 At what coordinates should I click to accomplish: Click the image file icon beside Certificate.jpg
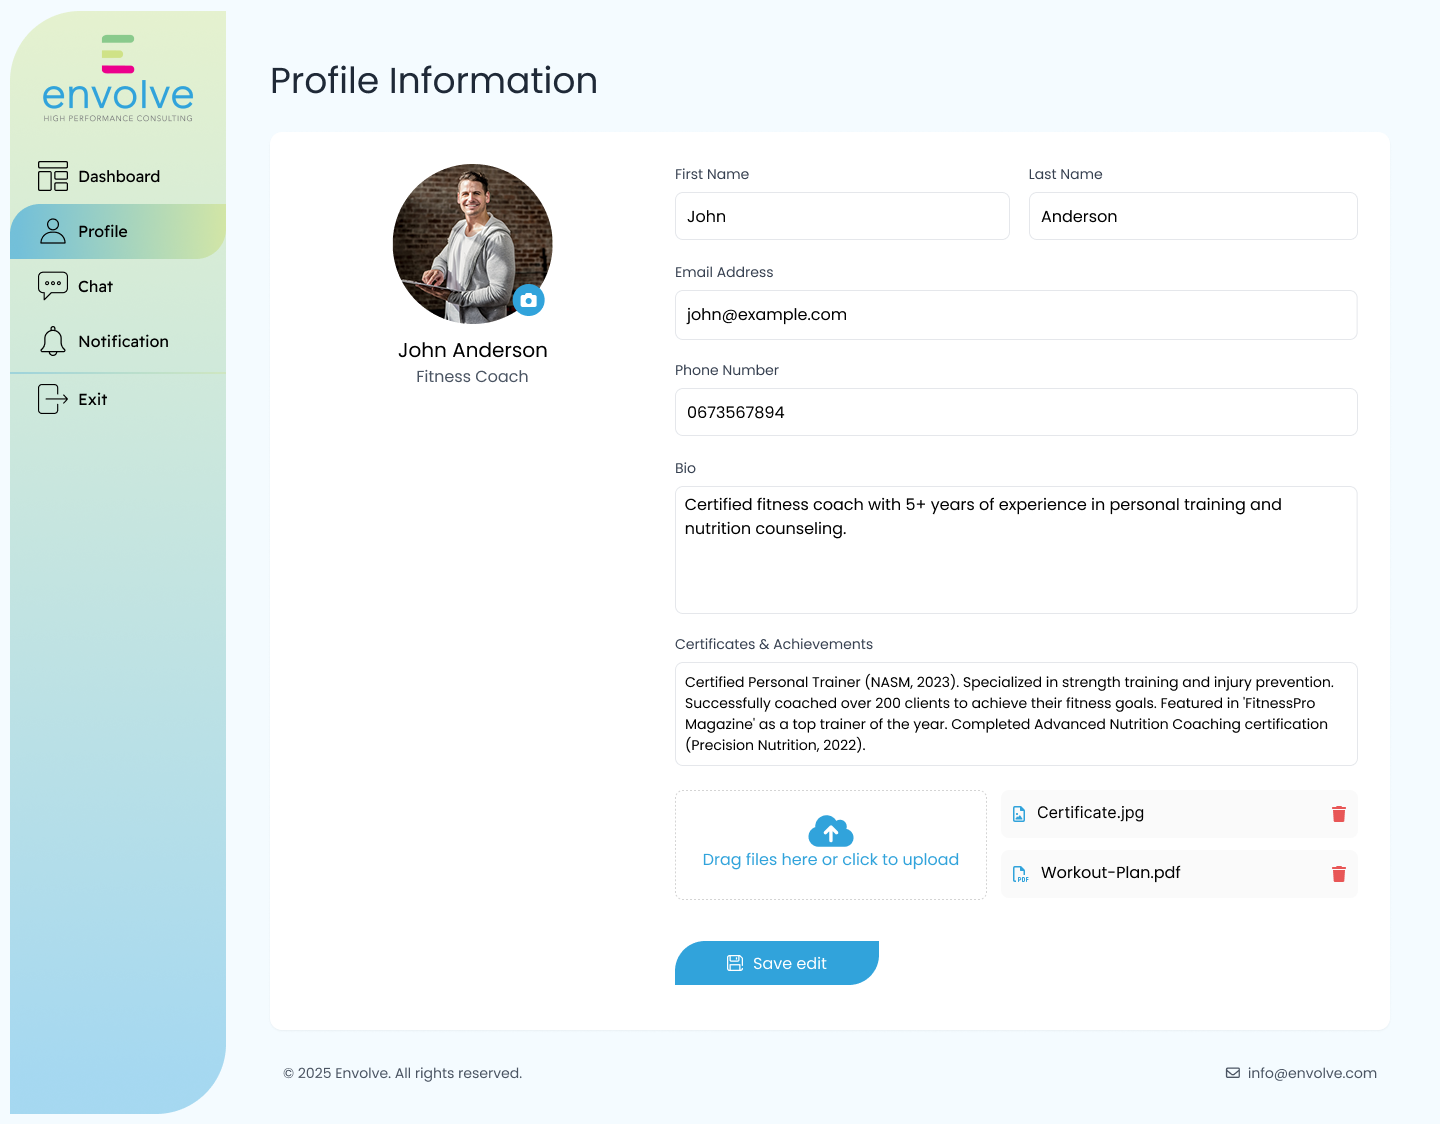(x=1019, y=814)
